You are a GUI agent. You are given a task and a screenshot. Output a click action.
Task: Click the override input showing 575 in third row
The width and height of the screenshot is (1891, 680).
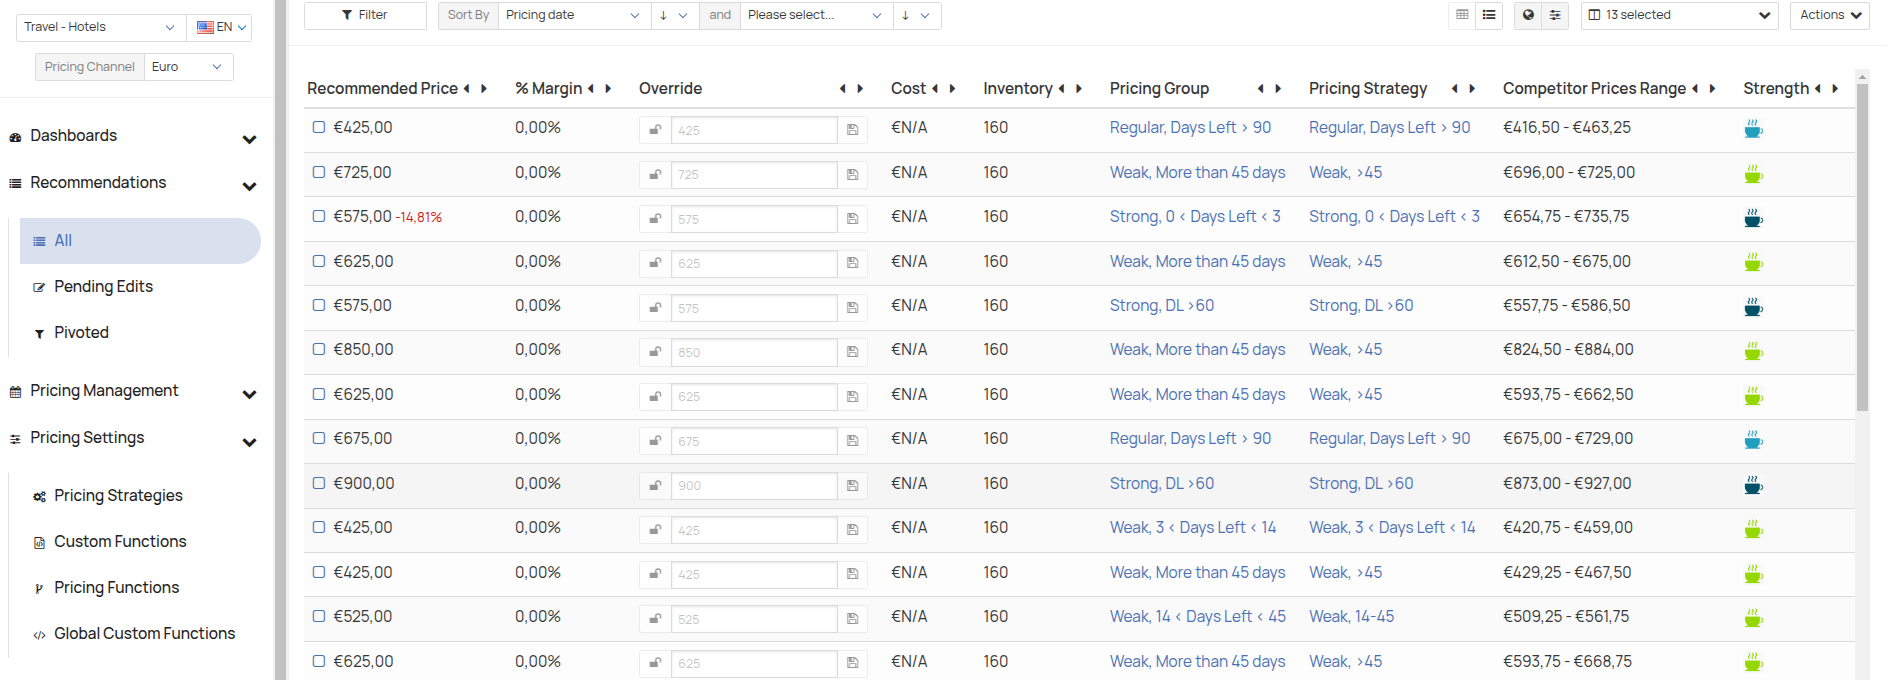(x=754, y=219)
